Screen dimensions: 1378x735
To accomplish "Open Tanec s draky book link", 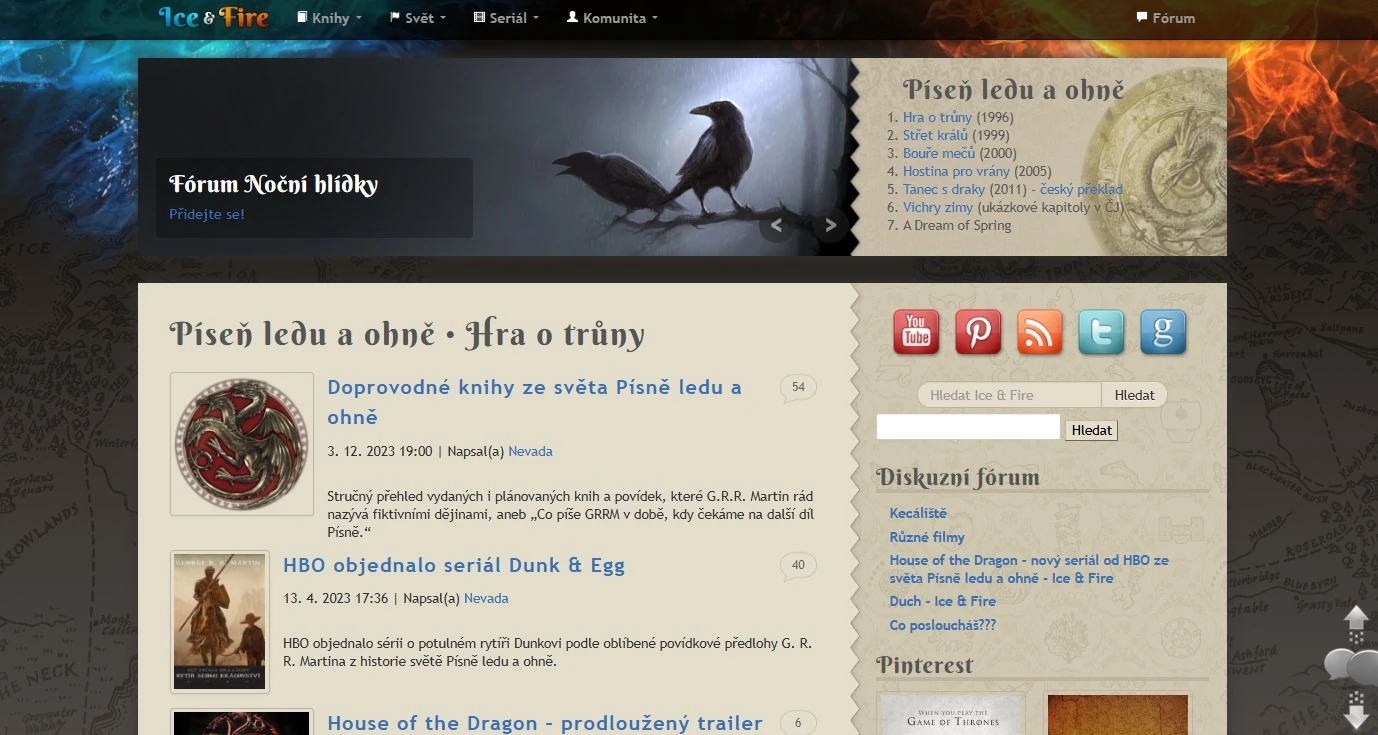I will [x=944, y=189].
